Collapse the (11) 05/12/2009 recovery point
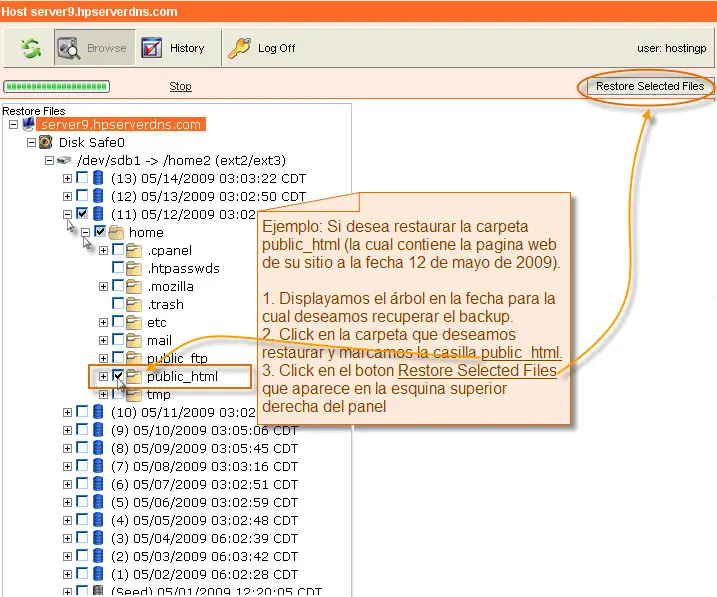717x597 pixels. [67, 214]
